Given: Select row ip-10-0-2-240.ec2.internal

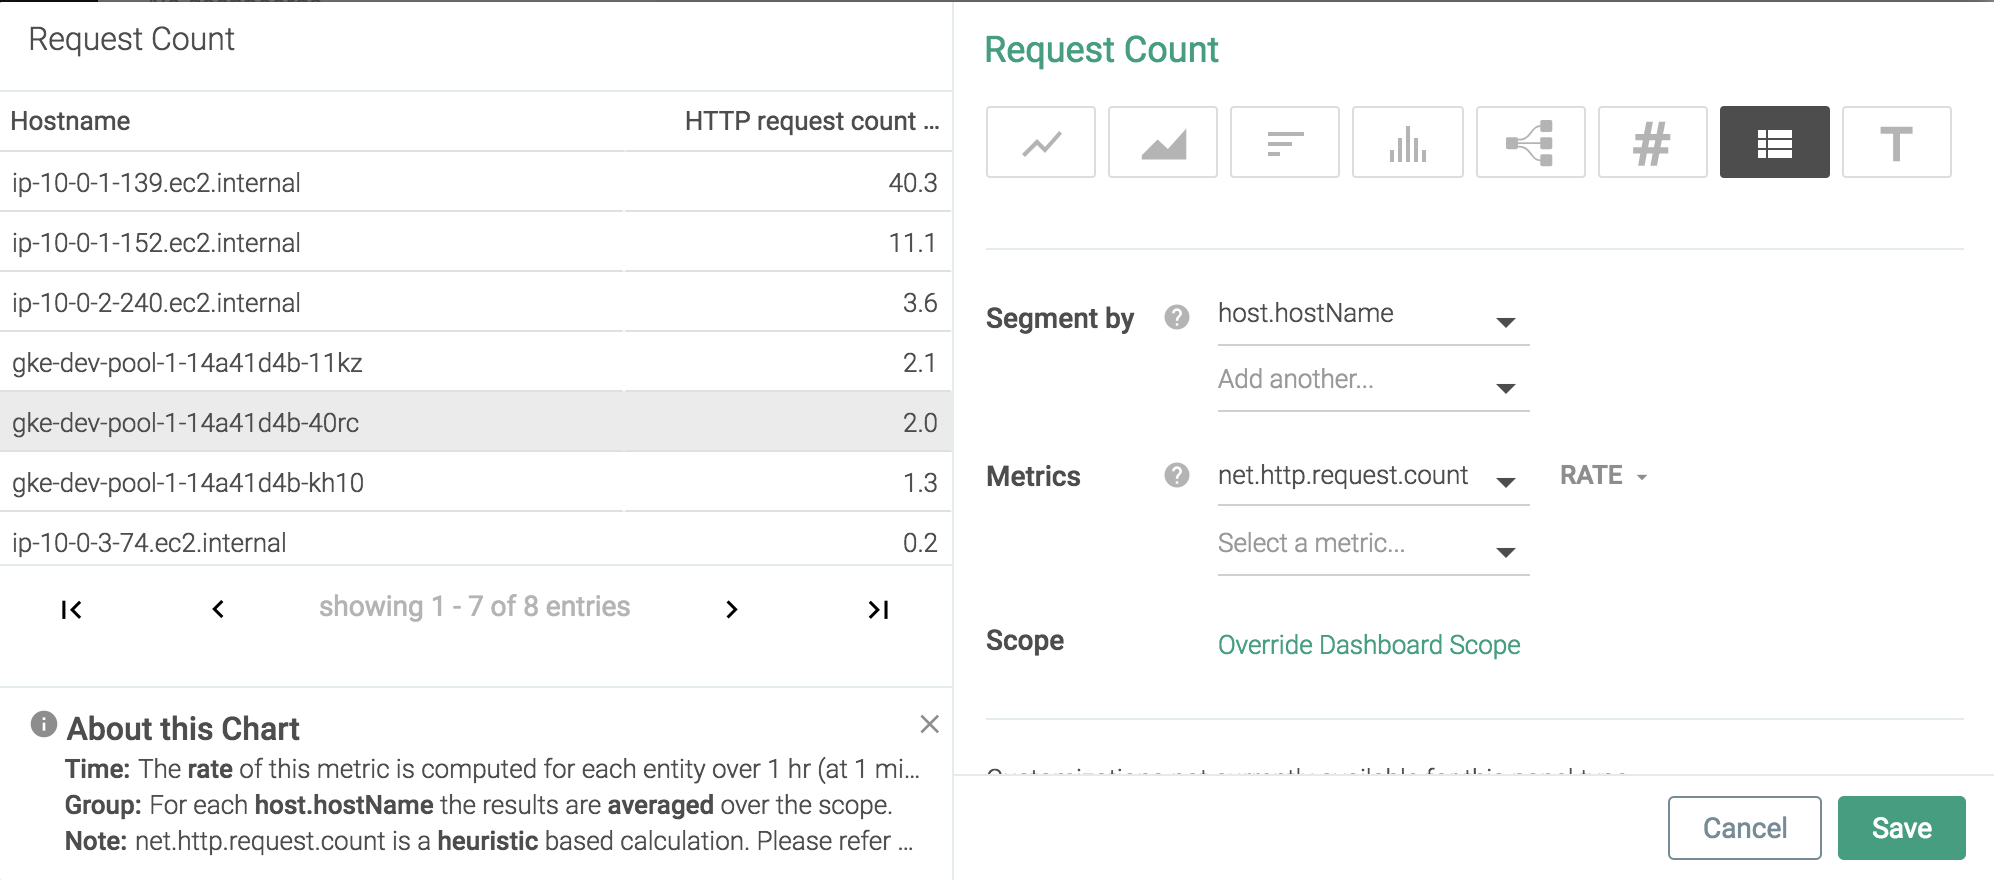Looking at the screenshot, I should click(476, 302).
